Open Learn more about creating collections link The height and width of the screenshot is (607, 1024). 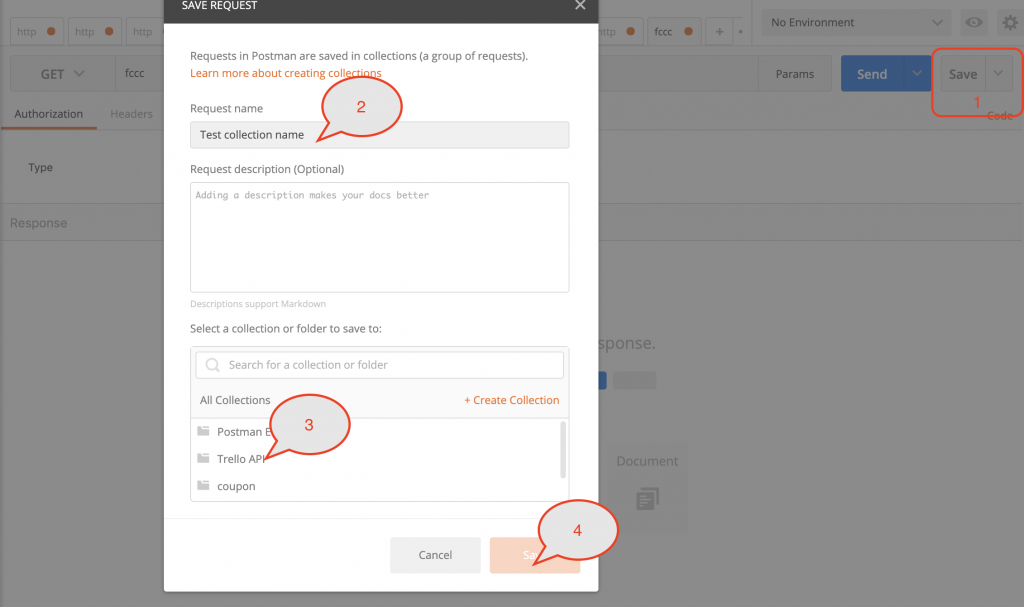tap(286, 73)
